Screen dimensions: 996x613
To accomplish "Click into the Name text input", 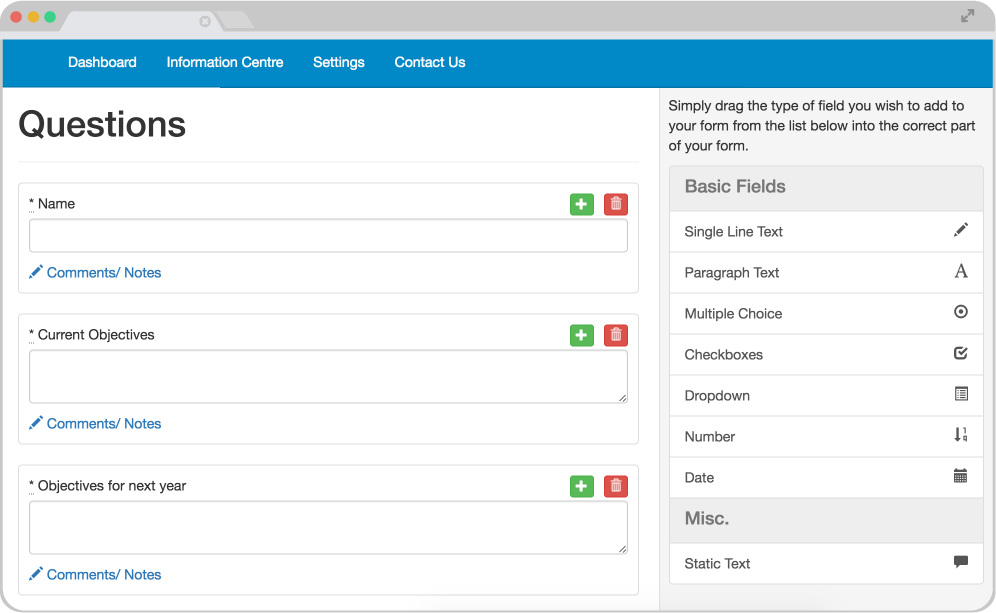I will (x=328, y=236).
